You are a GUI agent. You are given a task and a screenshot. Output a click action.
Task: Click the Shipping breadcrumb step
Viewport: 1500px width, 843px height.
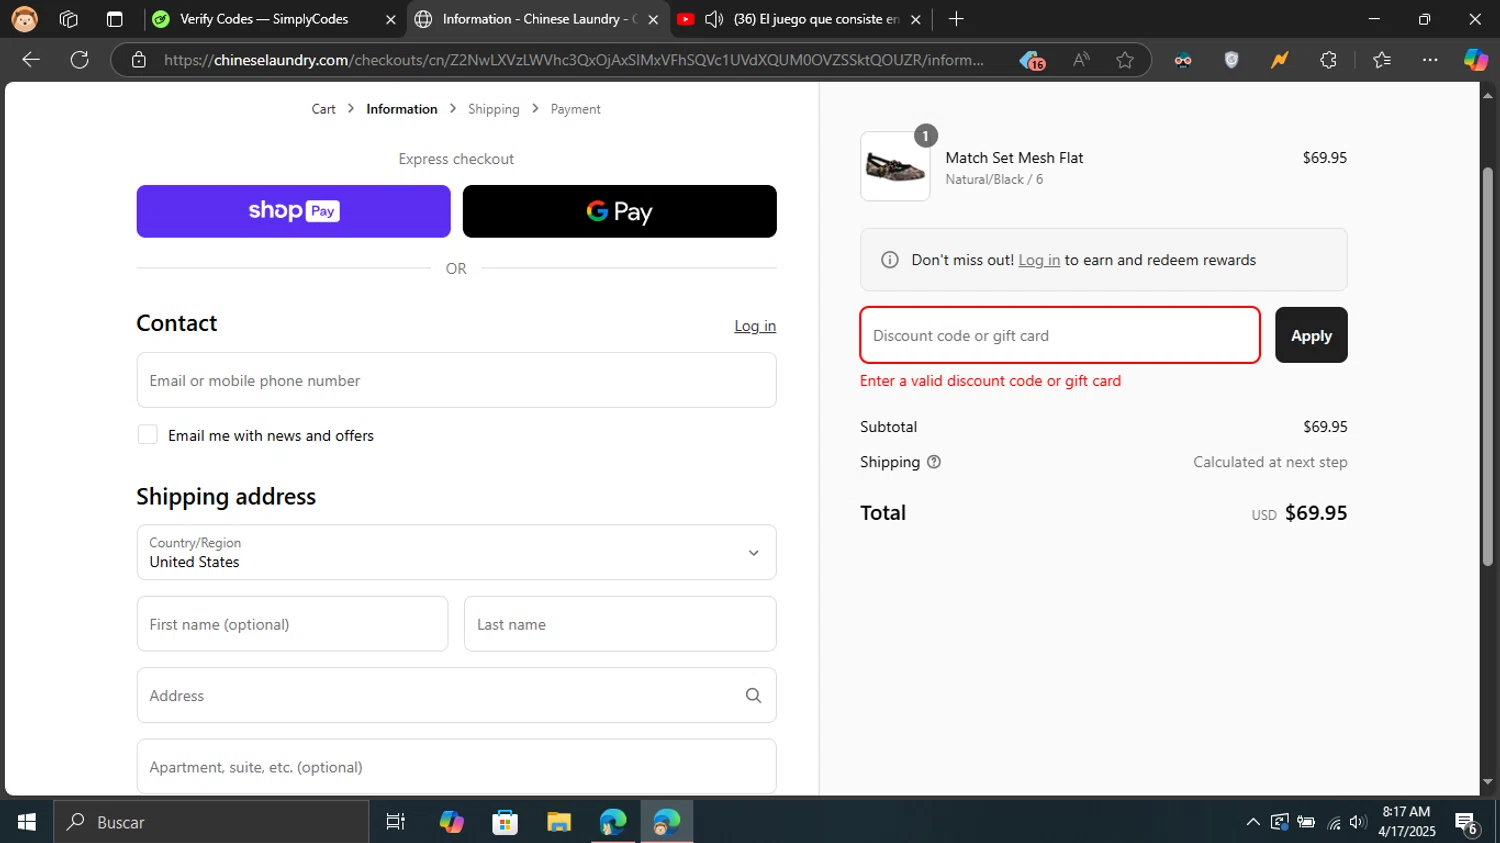pos(493,109)
